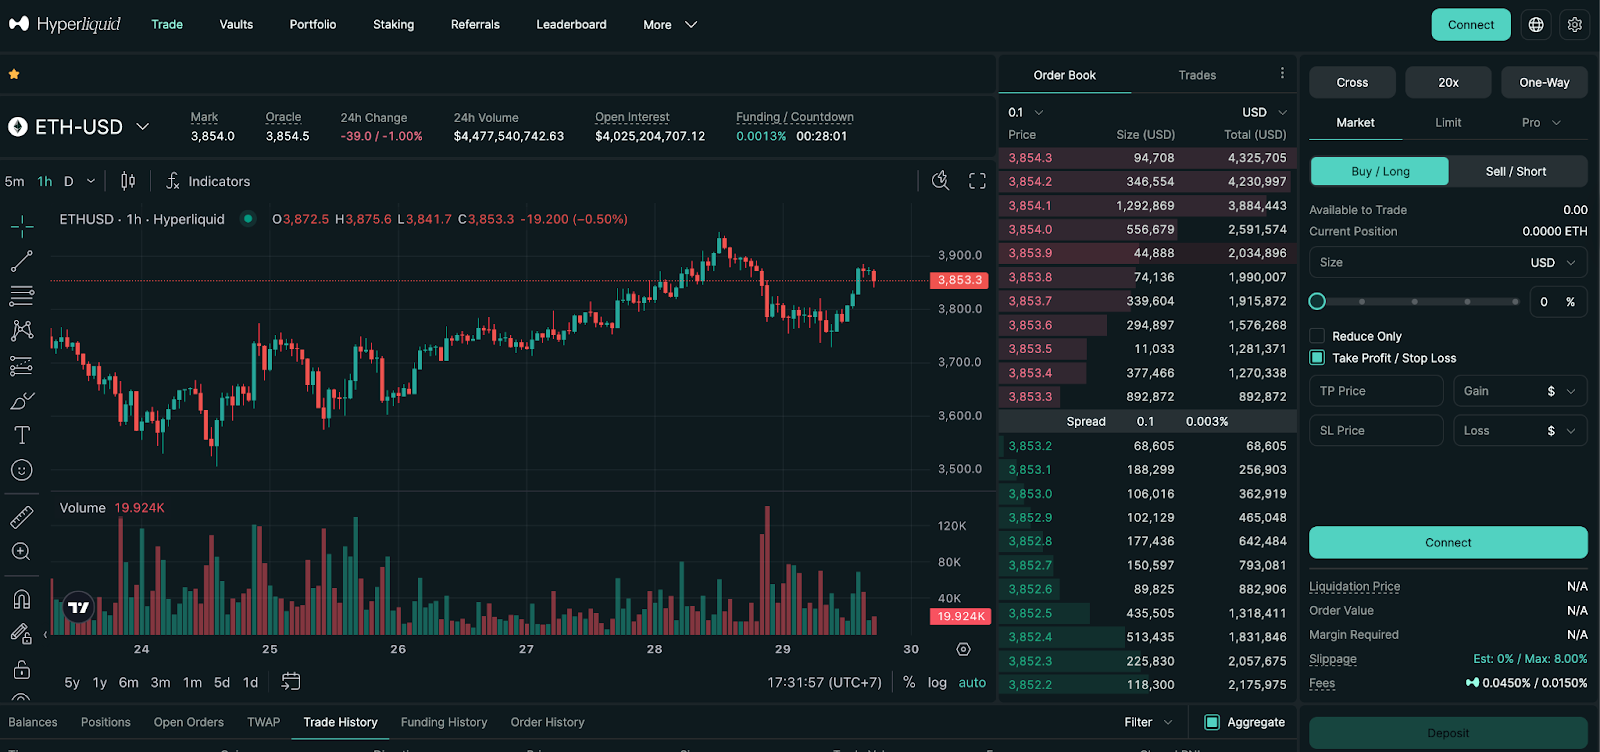
Task: Open the chart interval dropdown arrow
Action: point(91,181)
